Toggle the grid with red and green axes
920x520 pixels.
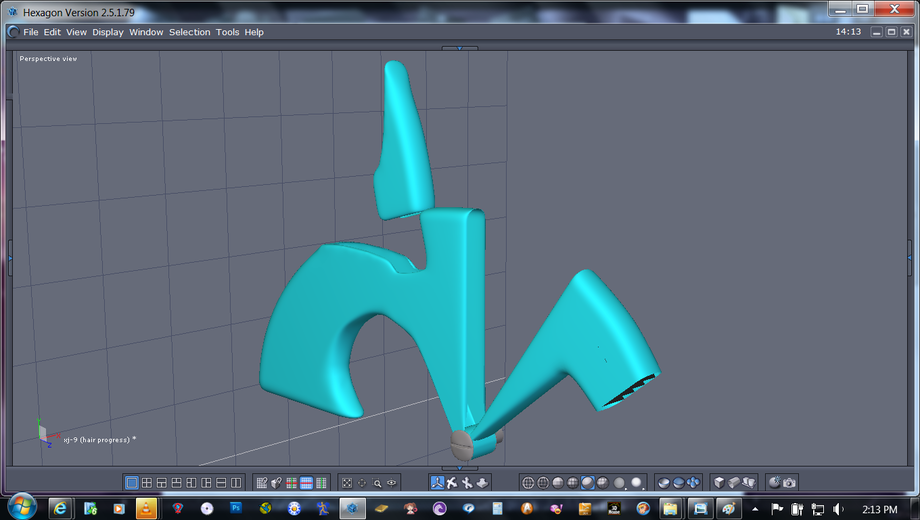292,482
